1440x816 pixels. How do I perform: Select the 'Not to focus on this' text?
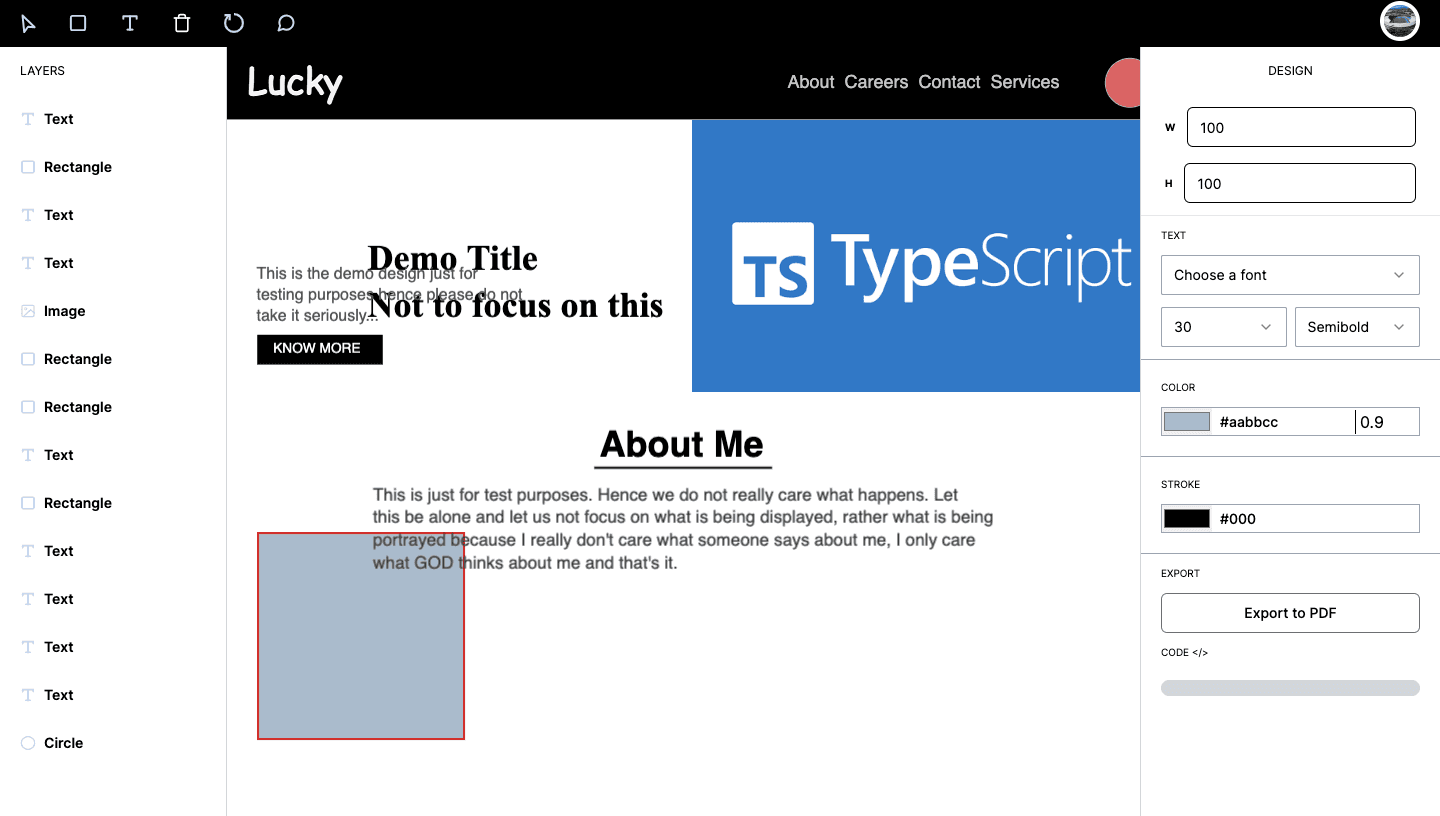[516, 306]
